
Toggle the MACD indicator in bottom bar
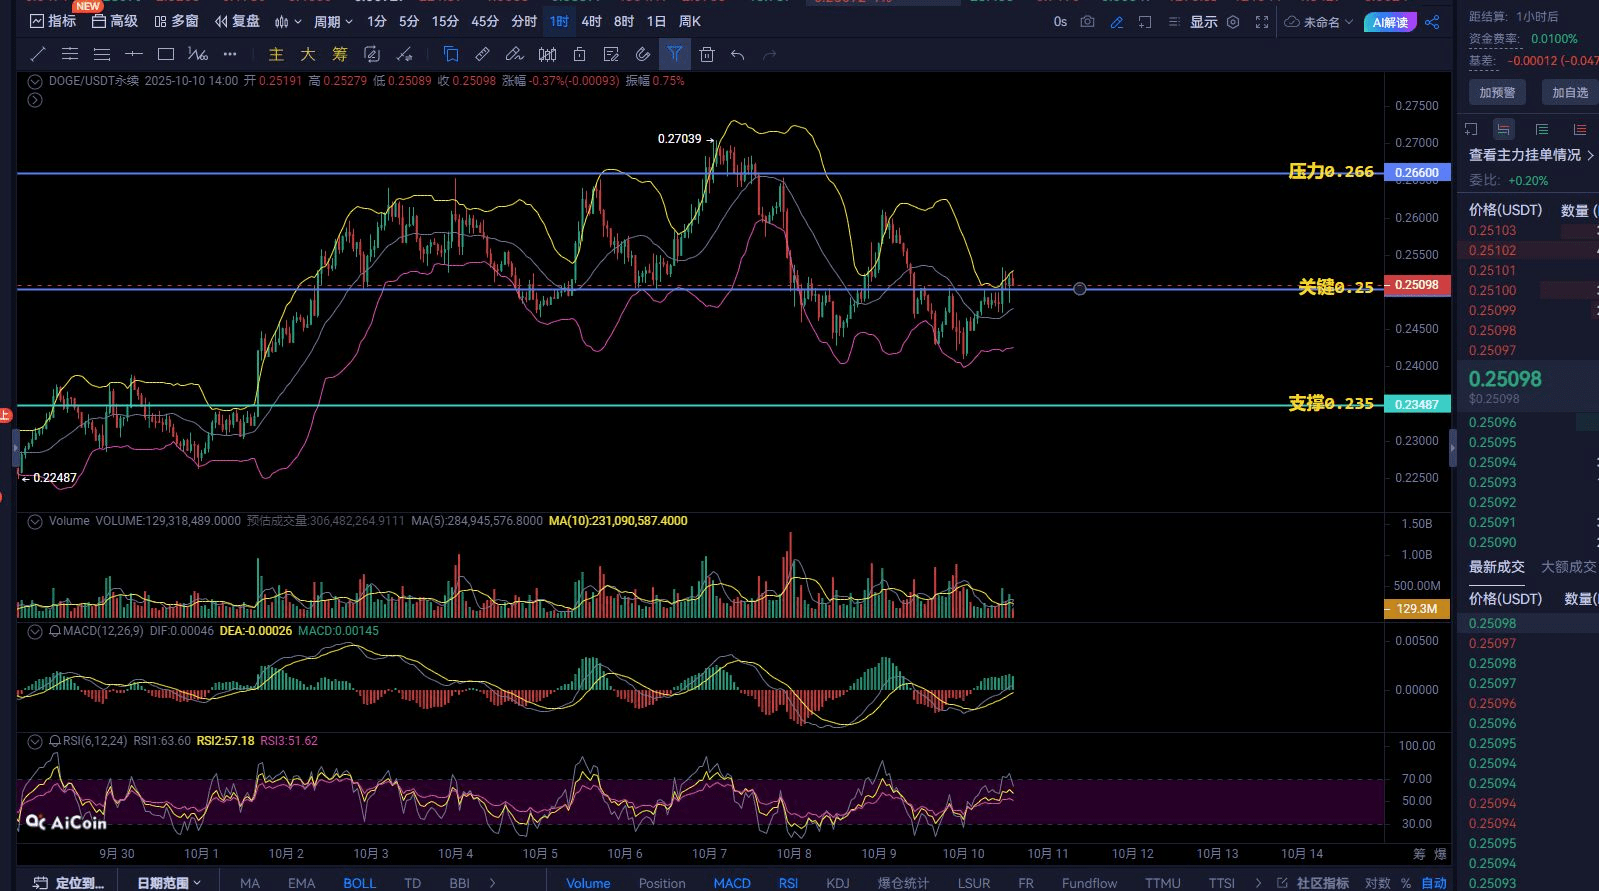732,882
